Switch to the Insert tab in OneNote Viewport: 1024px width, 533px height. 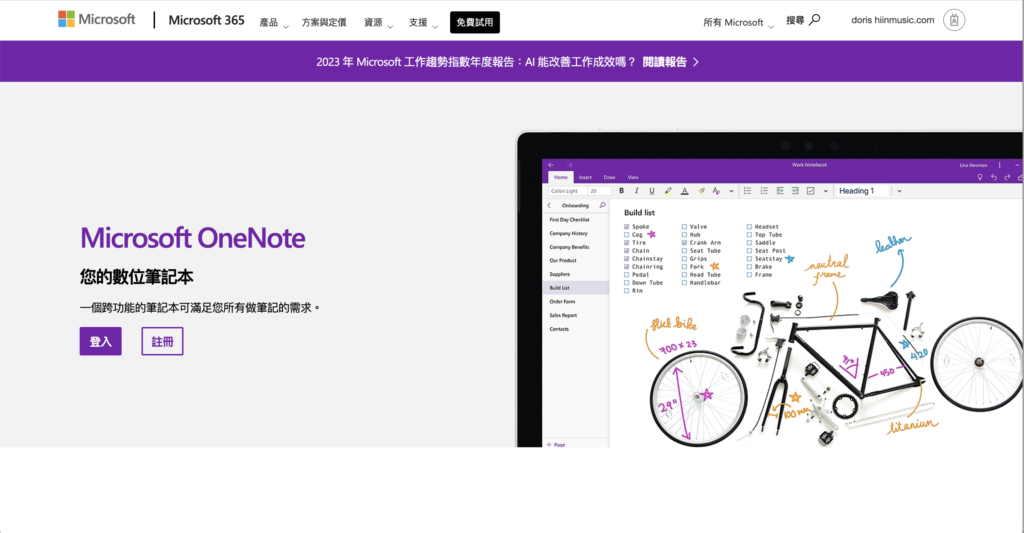pos(585,177)
